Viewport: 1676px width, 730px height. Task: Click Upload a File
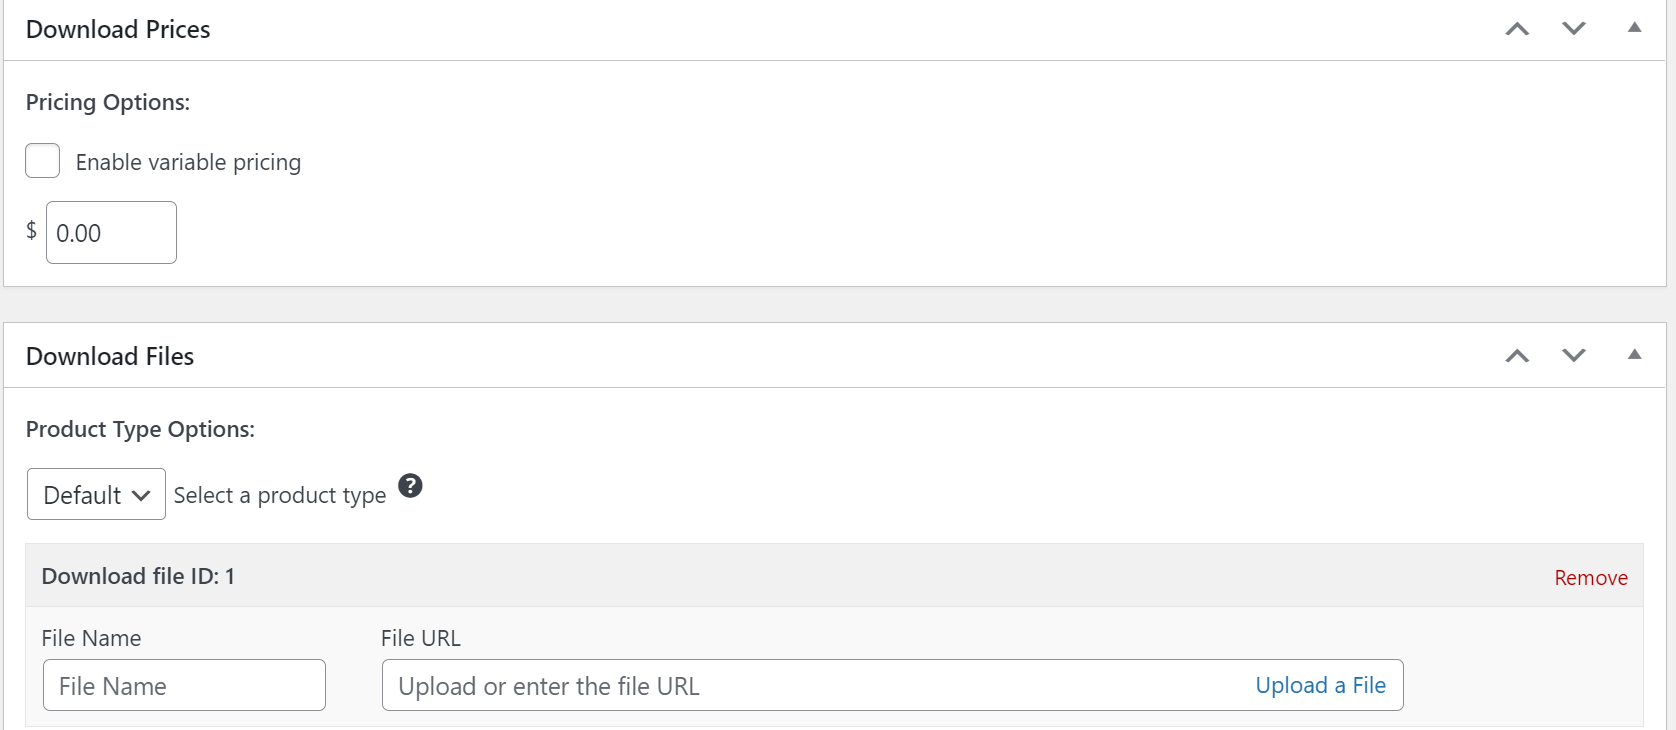(x=1320, y=685)
